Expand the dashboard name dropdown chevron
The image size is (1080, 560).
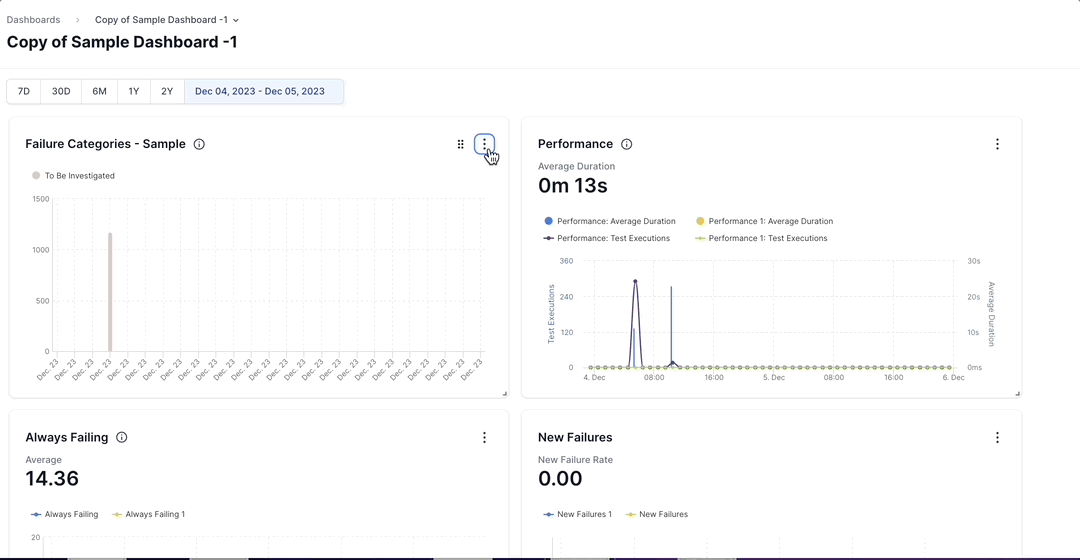click(x=236, y=20)
